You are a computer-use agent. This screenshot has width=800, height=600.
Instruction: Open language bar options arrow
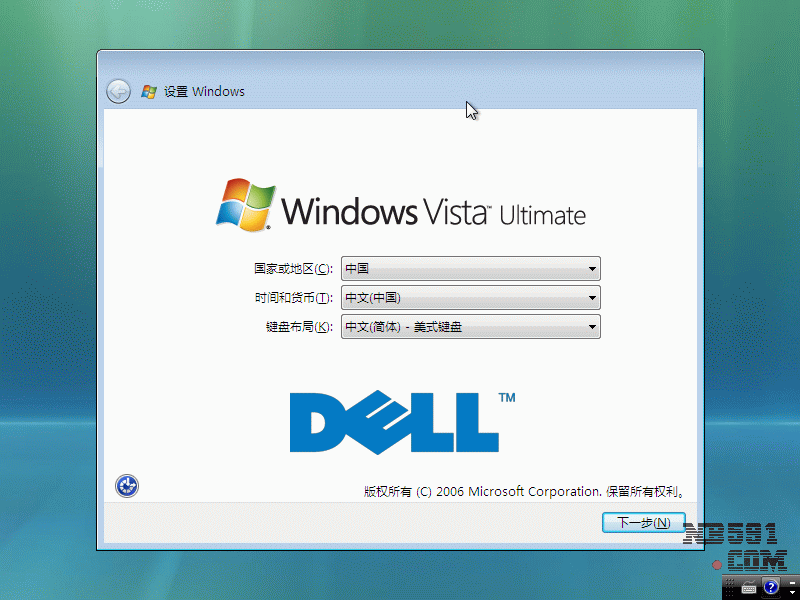point(792,592)
